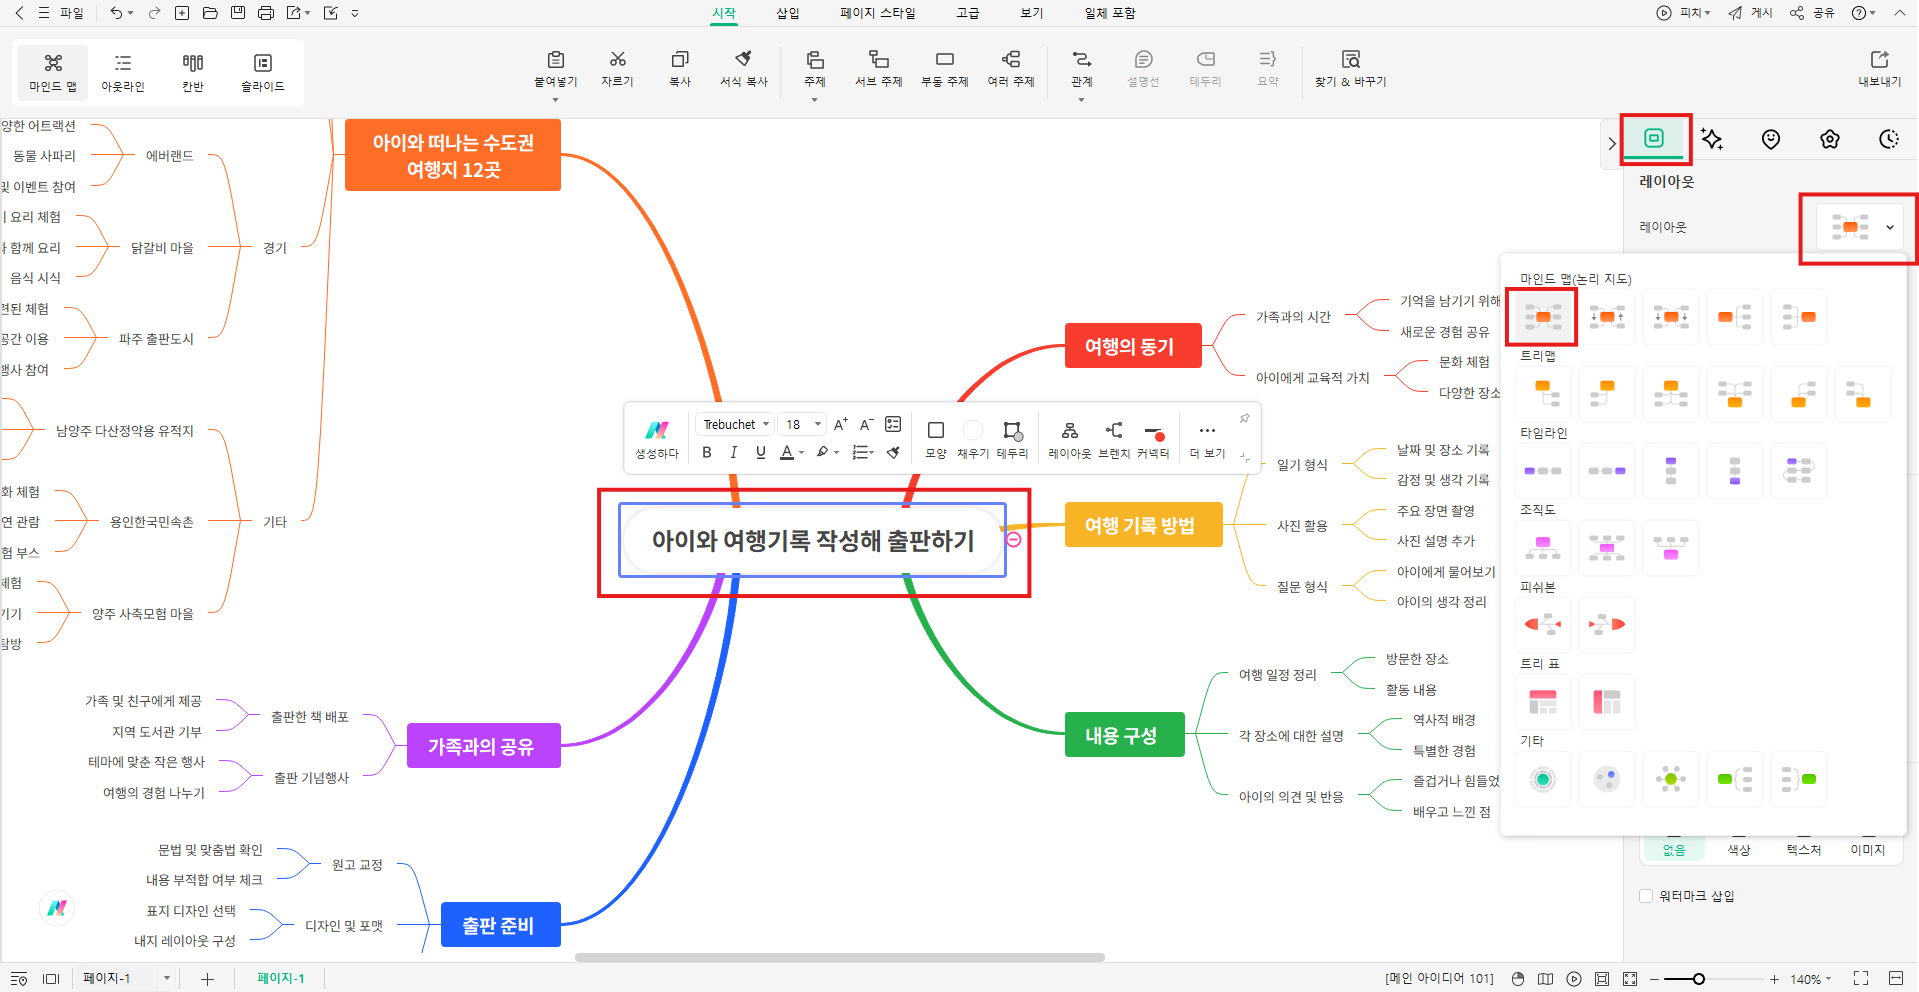Screen dimensions: 1919x992
Task: Collapse the right panel with chevron arrow
Action: (x=1611, y=143)
